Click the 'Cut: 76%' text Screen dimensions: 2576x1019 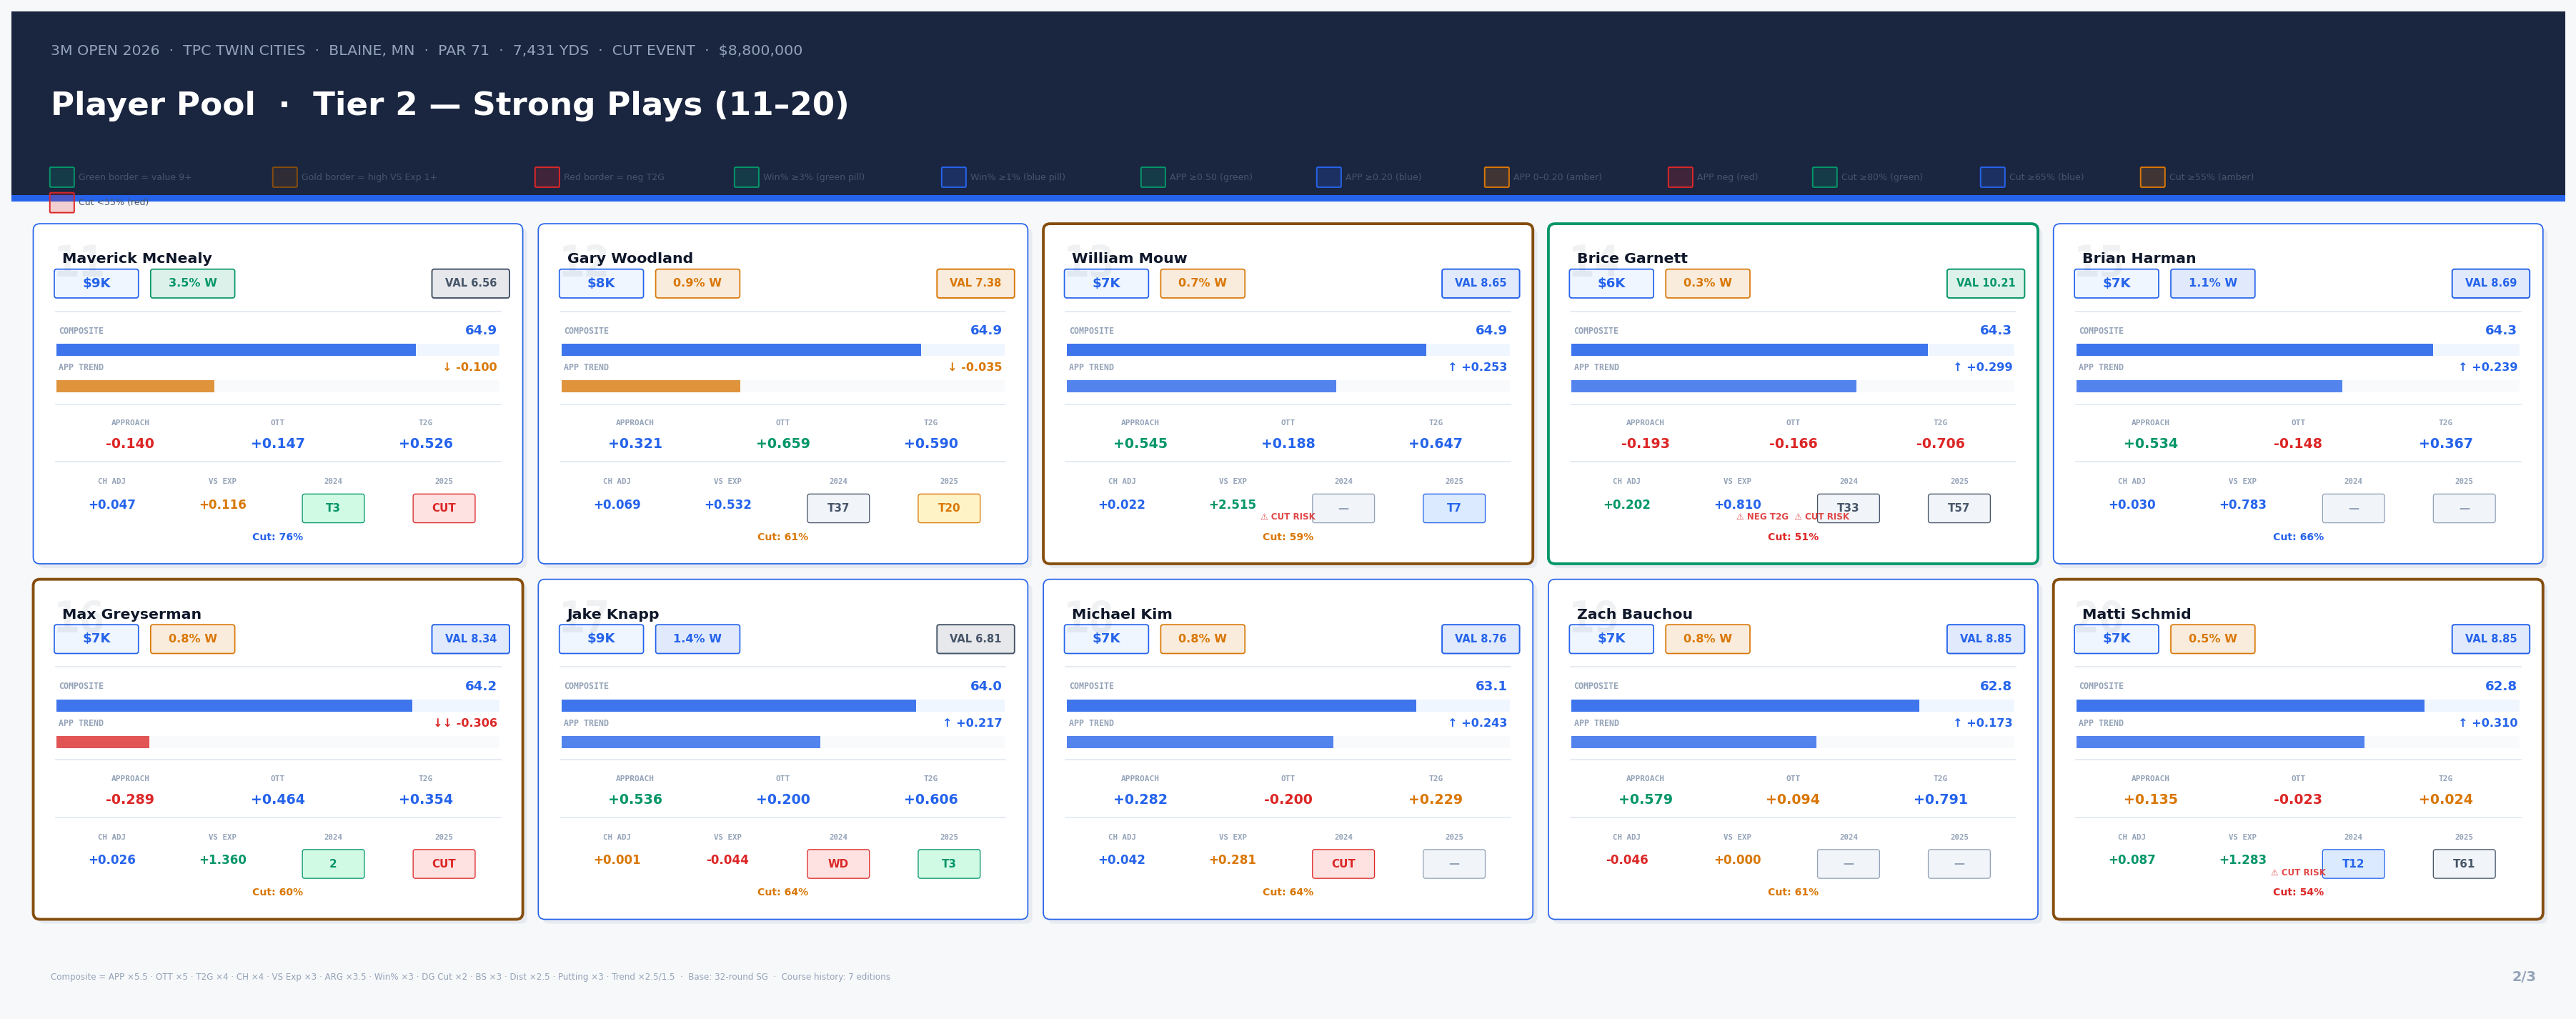point(278,537)
